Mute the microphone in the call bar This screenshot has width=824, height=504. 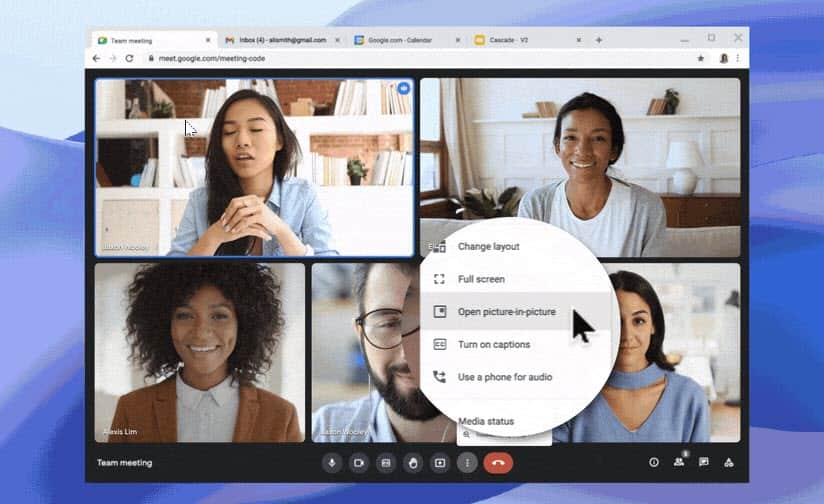[332, 463]
